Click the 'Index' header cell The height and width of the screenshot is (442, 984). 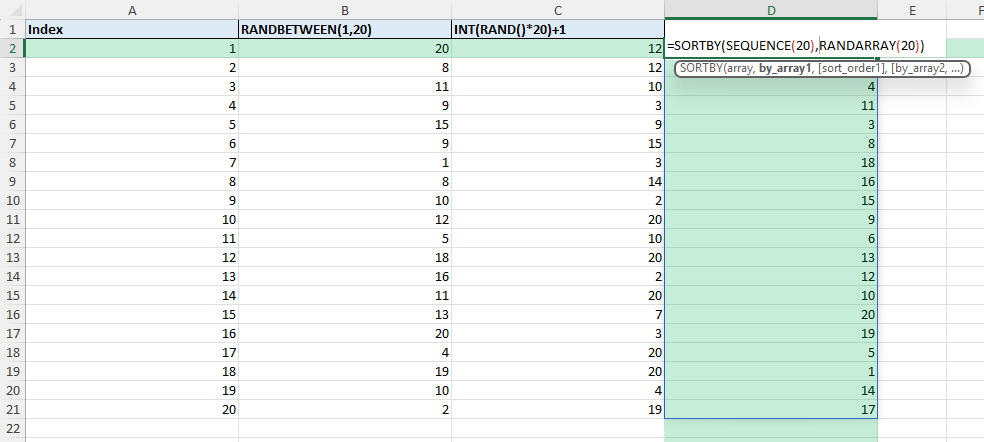[132, 29]
